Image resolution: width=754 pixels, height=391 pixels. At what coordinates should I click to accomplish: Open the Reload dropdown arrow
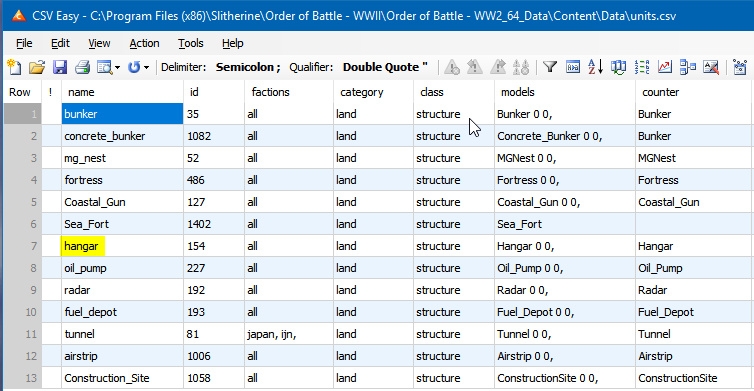(x=147, y=67)
